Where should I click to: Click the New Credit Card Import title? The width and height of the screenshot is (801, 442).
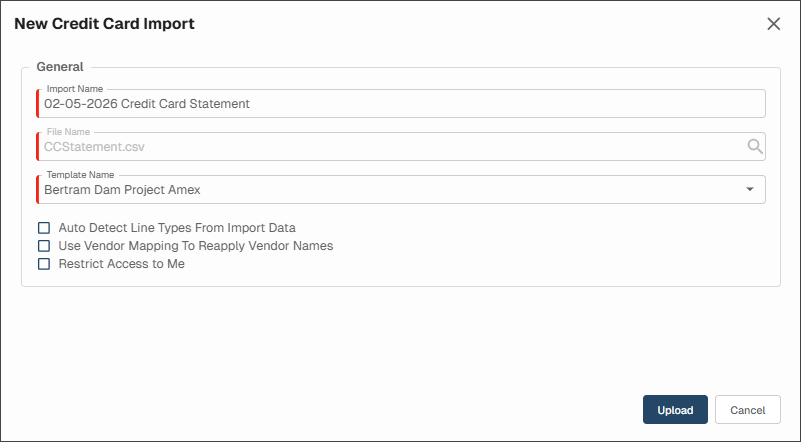click(x=104, y=24)
